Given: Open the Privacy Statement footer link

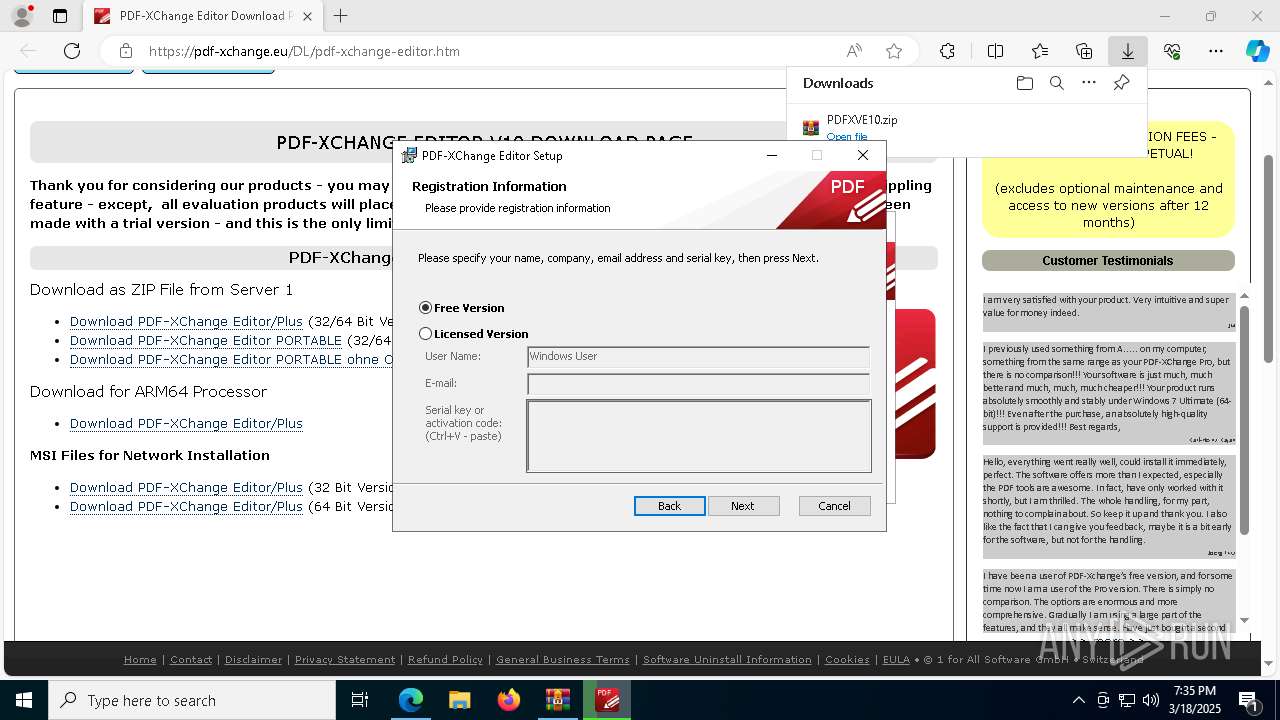Looking at the screenshot, I should [345, 660].
